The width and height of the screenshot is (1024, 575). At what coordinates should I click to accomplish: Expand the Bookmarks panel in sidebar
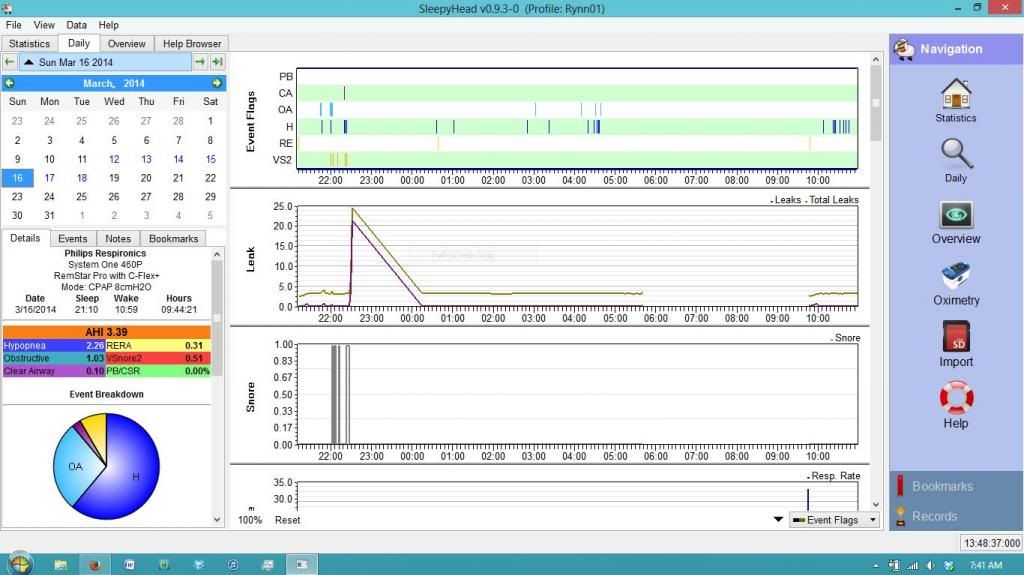(940, 486)
